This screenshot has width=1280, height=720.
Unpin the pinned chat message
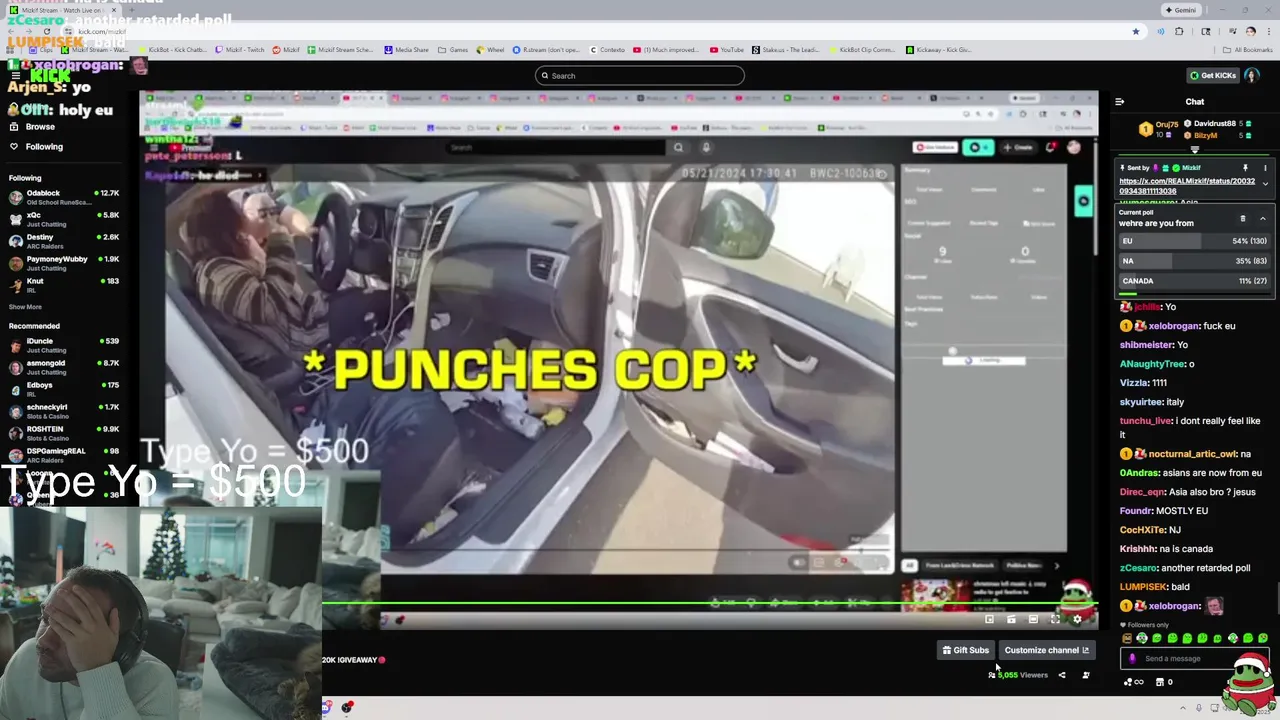[1245, 168]
